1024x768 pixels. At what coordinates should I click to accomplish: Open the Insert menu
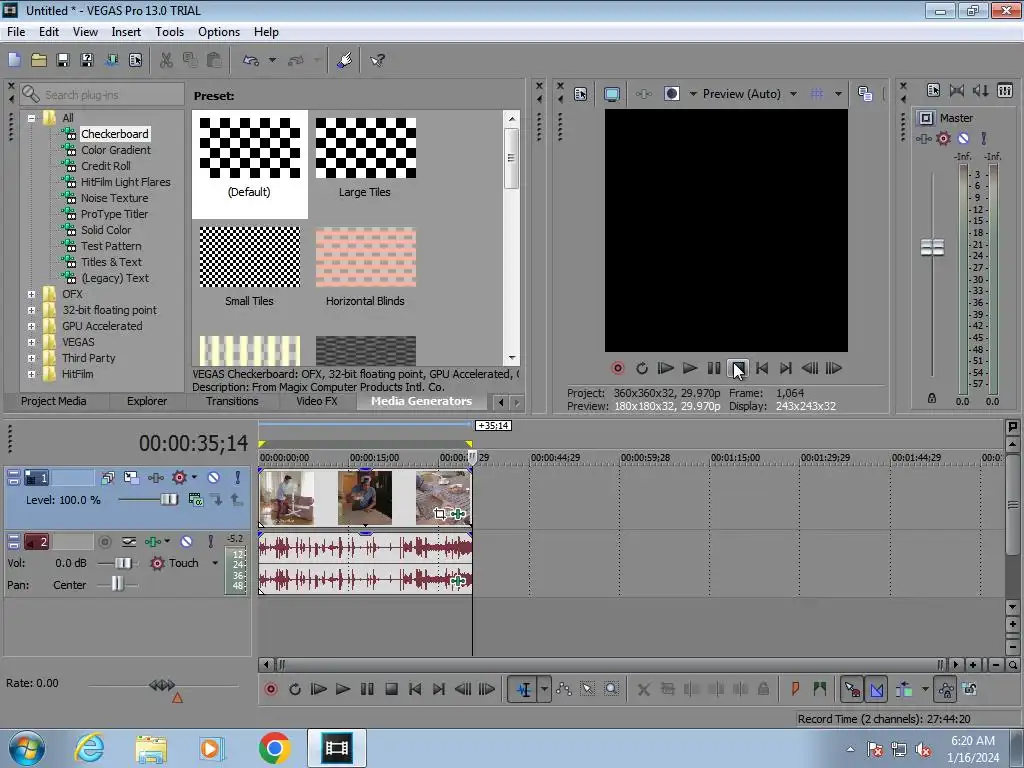pyautogui.click(x=126, y=32)
